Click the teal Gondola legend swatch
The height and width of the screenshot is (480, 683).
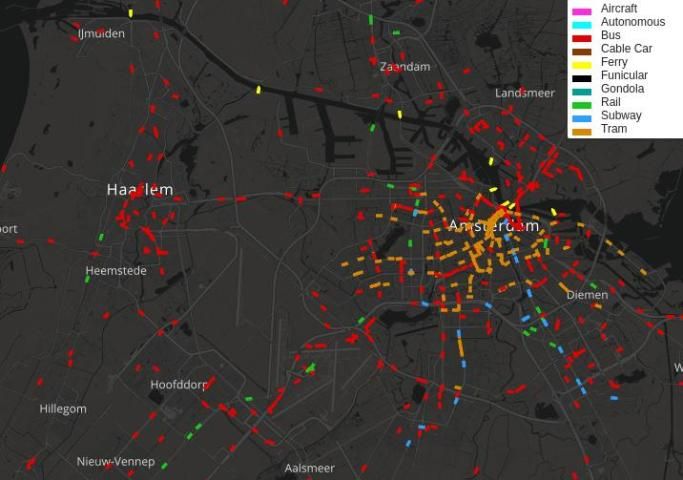pyautogui.click(x=582, y=91)
